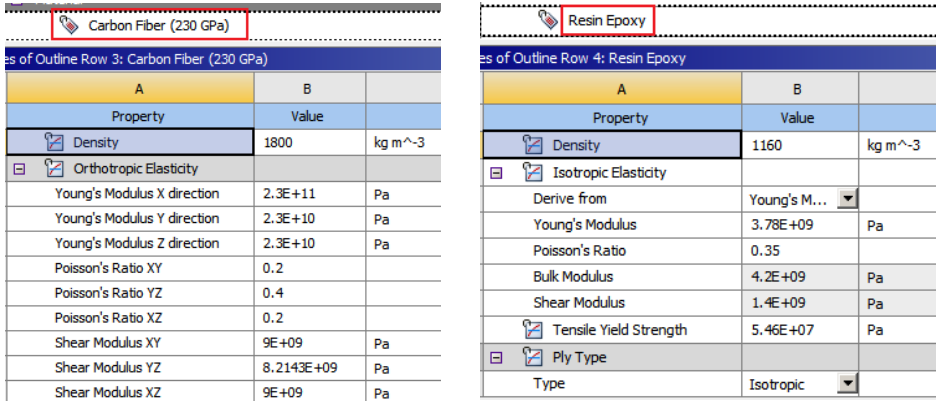Screen dimensions: 942x405
Task: Click column B header in Resin Epoxy table
Action: tap(800, 90)
